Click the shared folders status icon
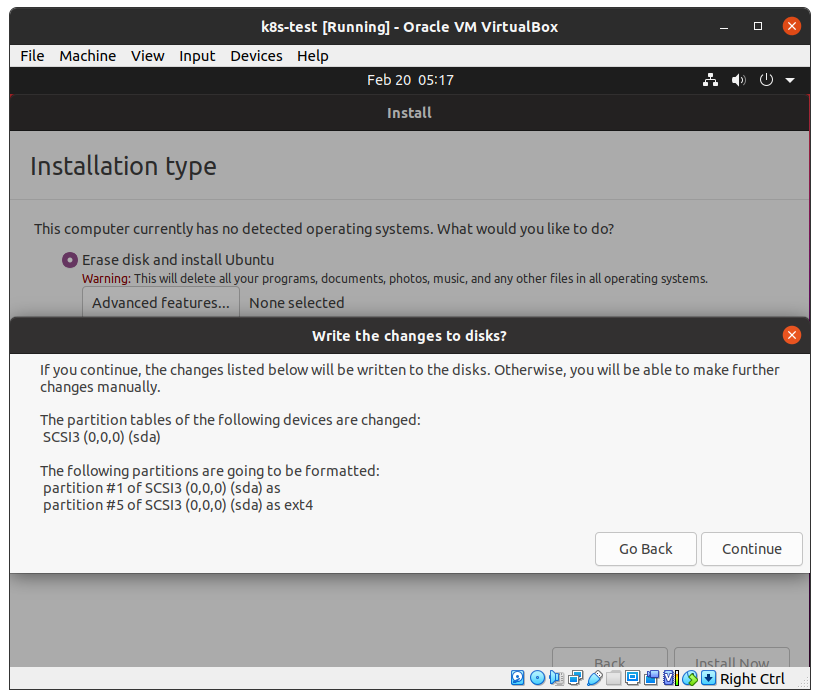The height and width of the screenshot is (699, 820). click(x=613, y=678)
